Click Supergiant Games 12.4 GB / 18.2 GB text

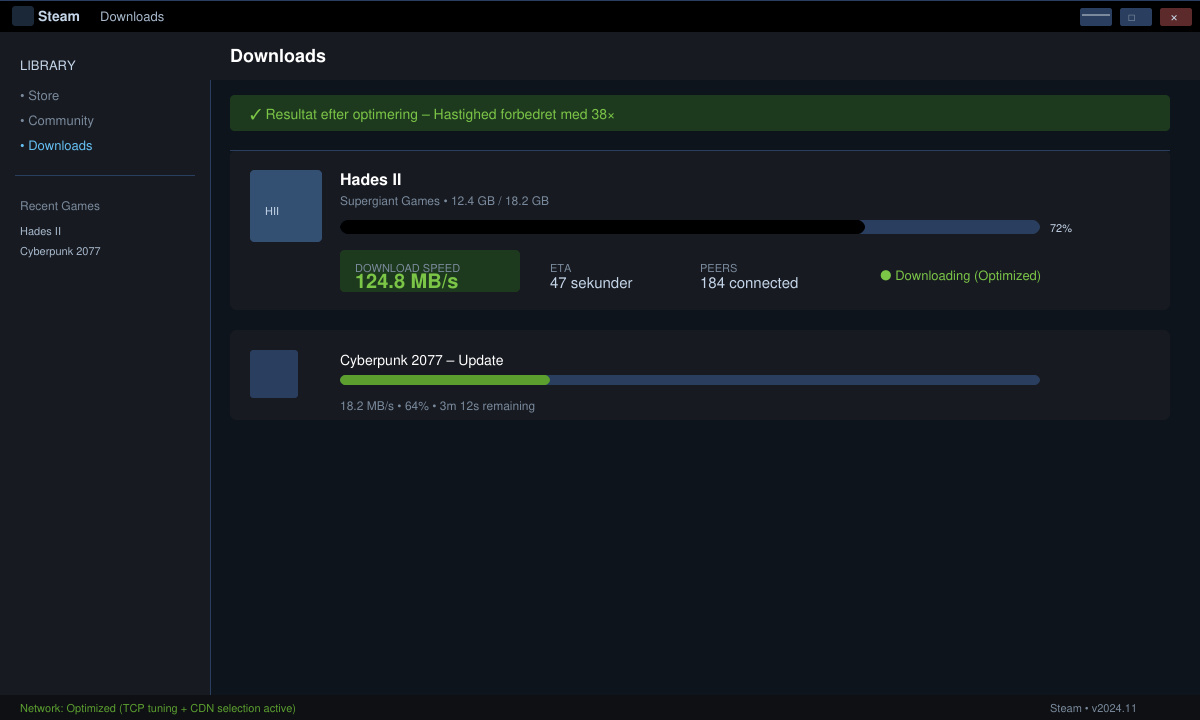[x=444, y=201]
